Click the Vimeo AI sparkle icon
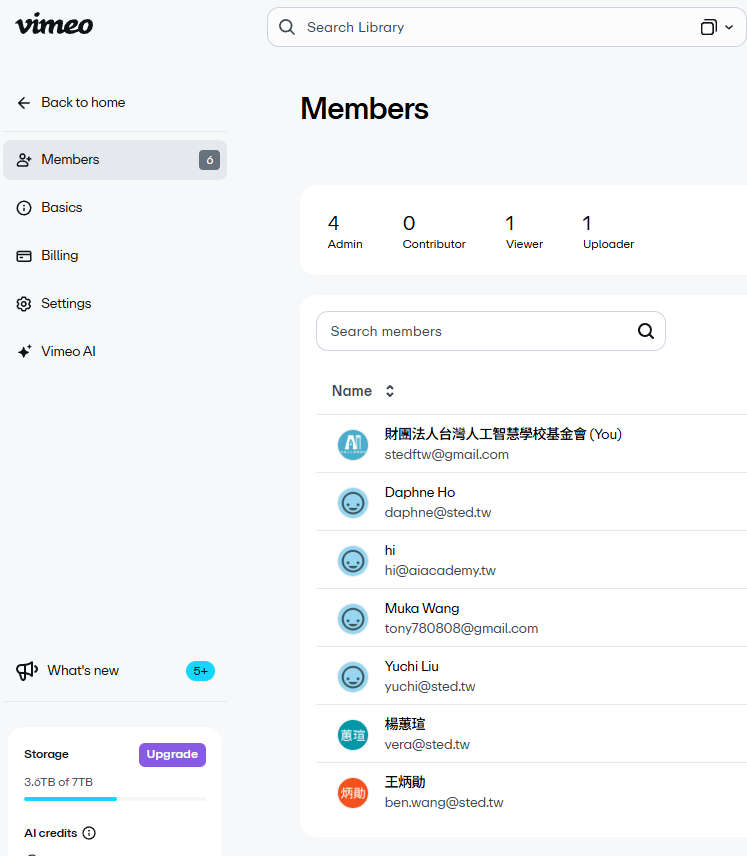Viewport: 747px width, 856px height. [x=24, y=352]
